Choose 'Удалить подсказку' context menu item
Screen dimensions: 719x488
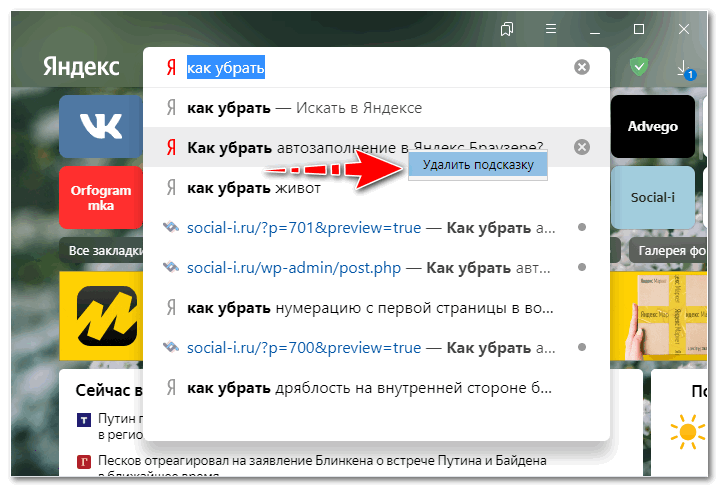(478, 165)
